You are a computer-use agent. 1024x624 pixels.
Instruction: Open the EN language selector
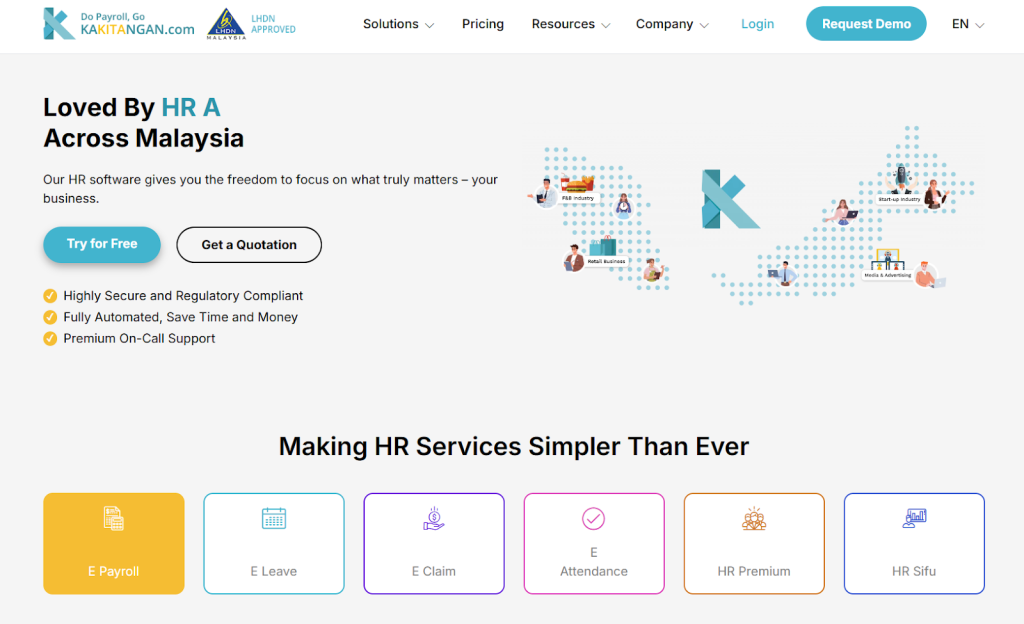(x=967, y=24)
